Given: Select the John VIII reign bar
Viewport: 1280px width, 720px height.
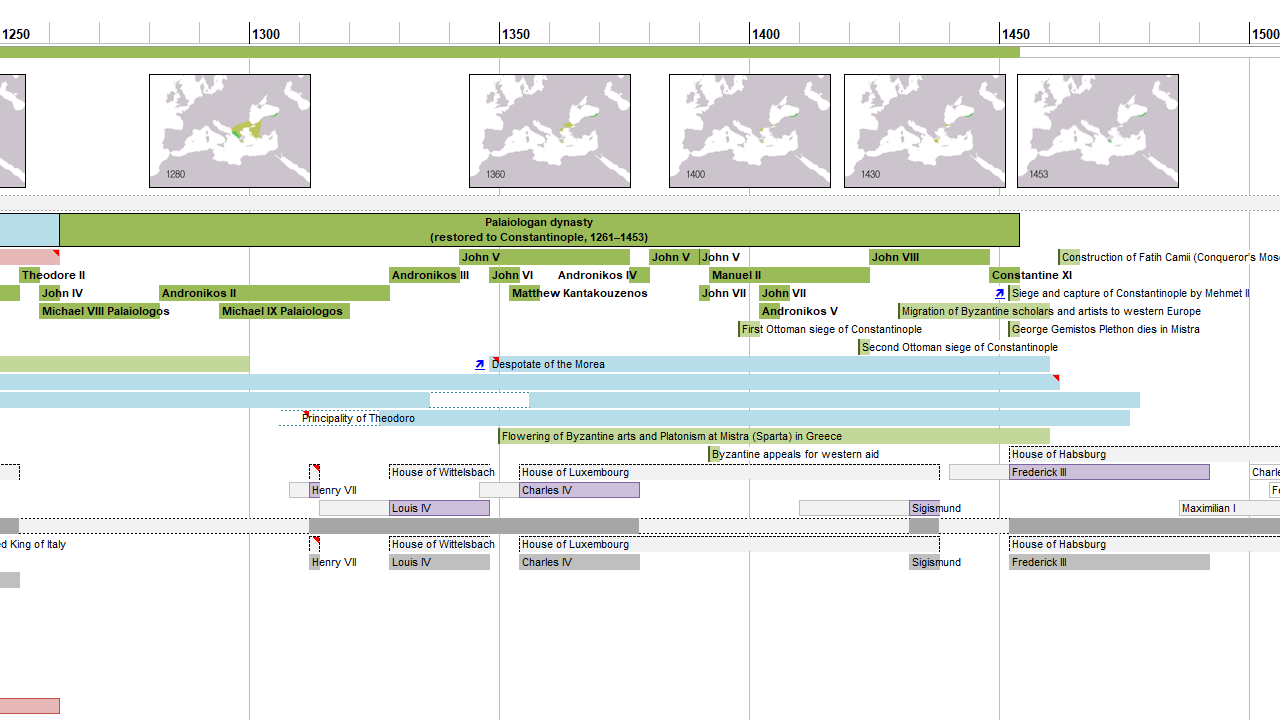Looking at the screenshot, I should [929, 257].
